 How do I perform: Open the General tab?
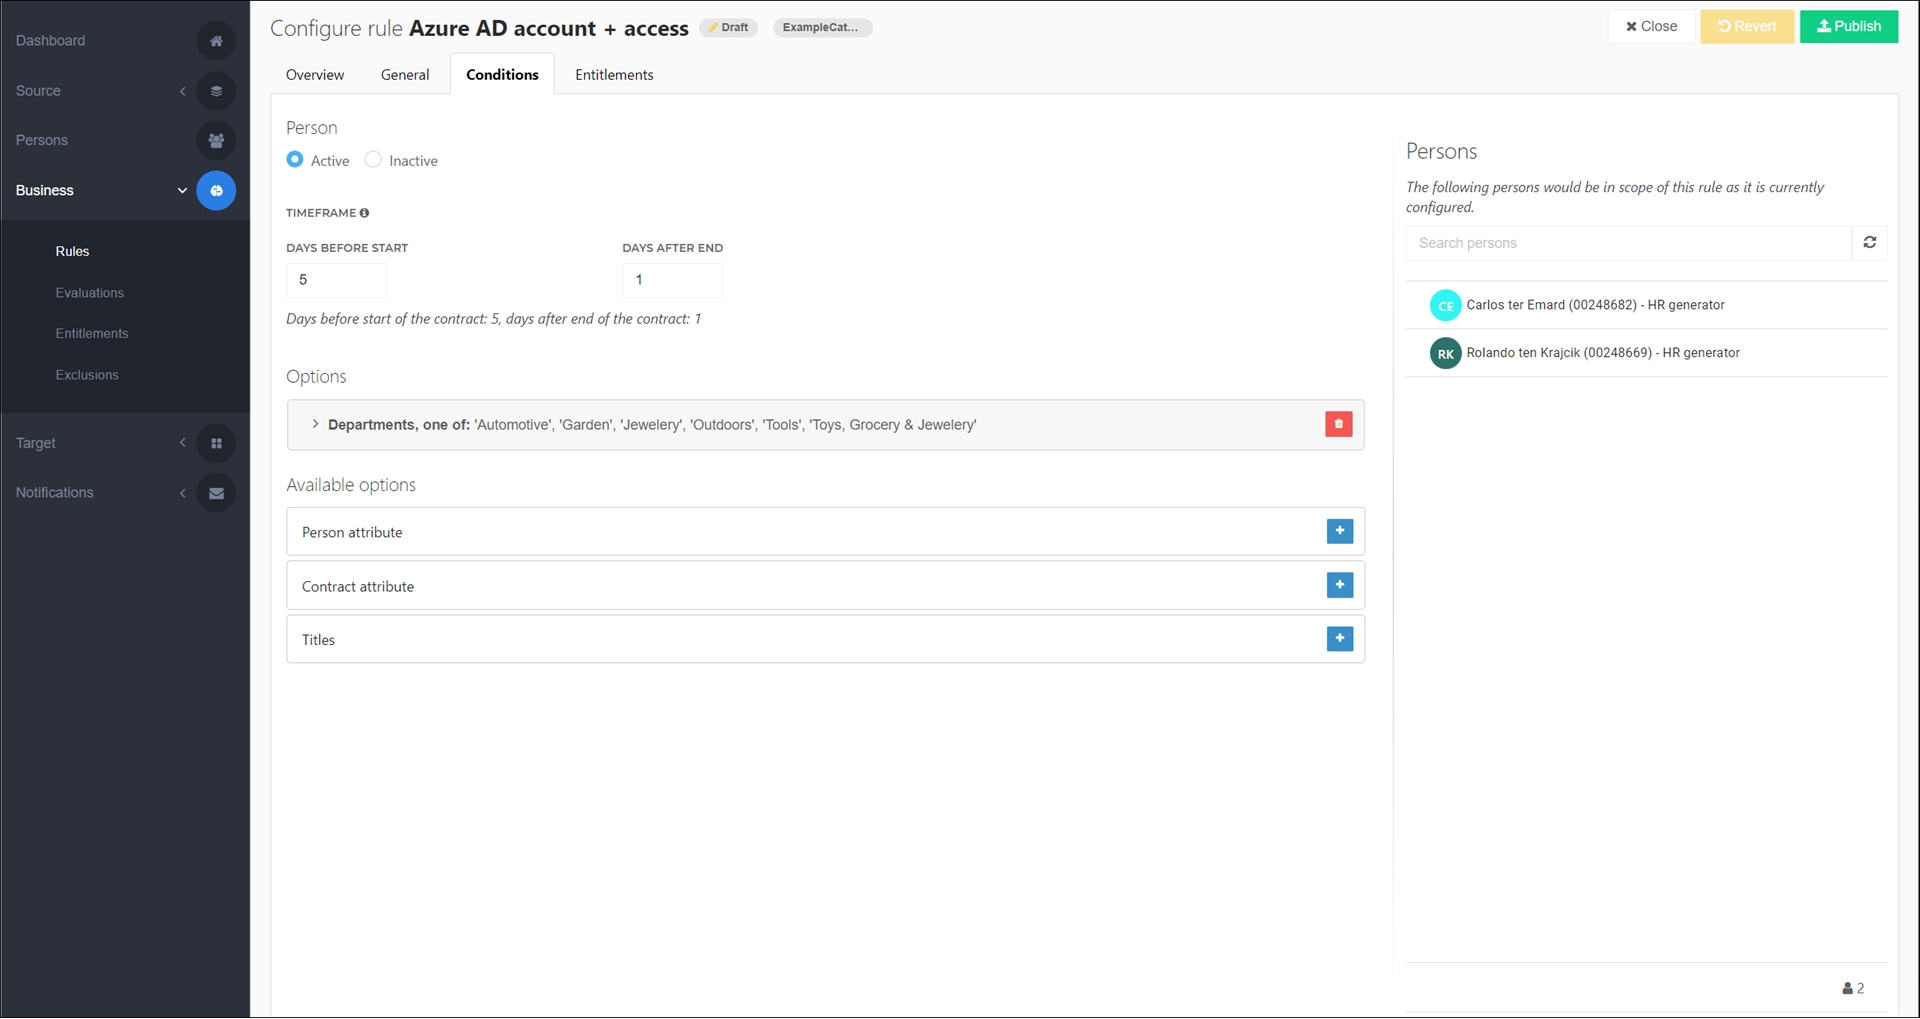point(405,75)
